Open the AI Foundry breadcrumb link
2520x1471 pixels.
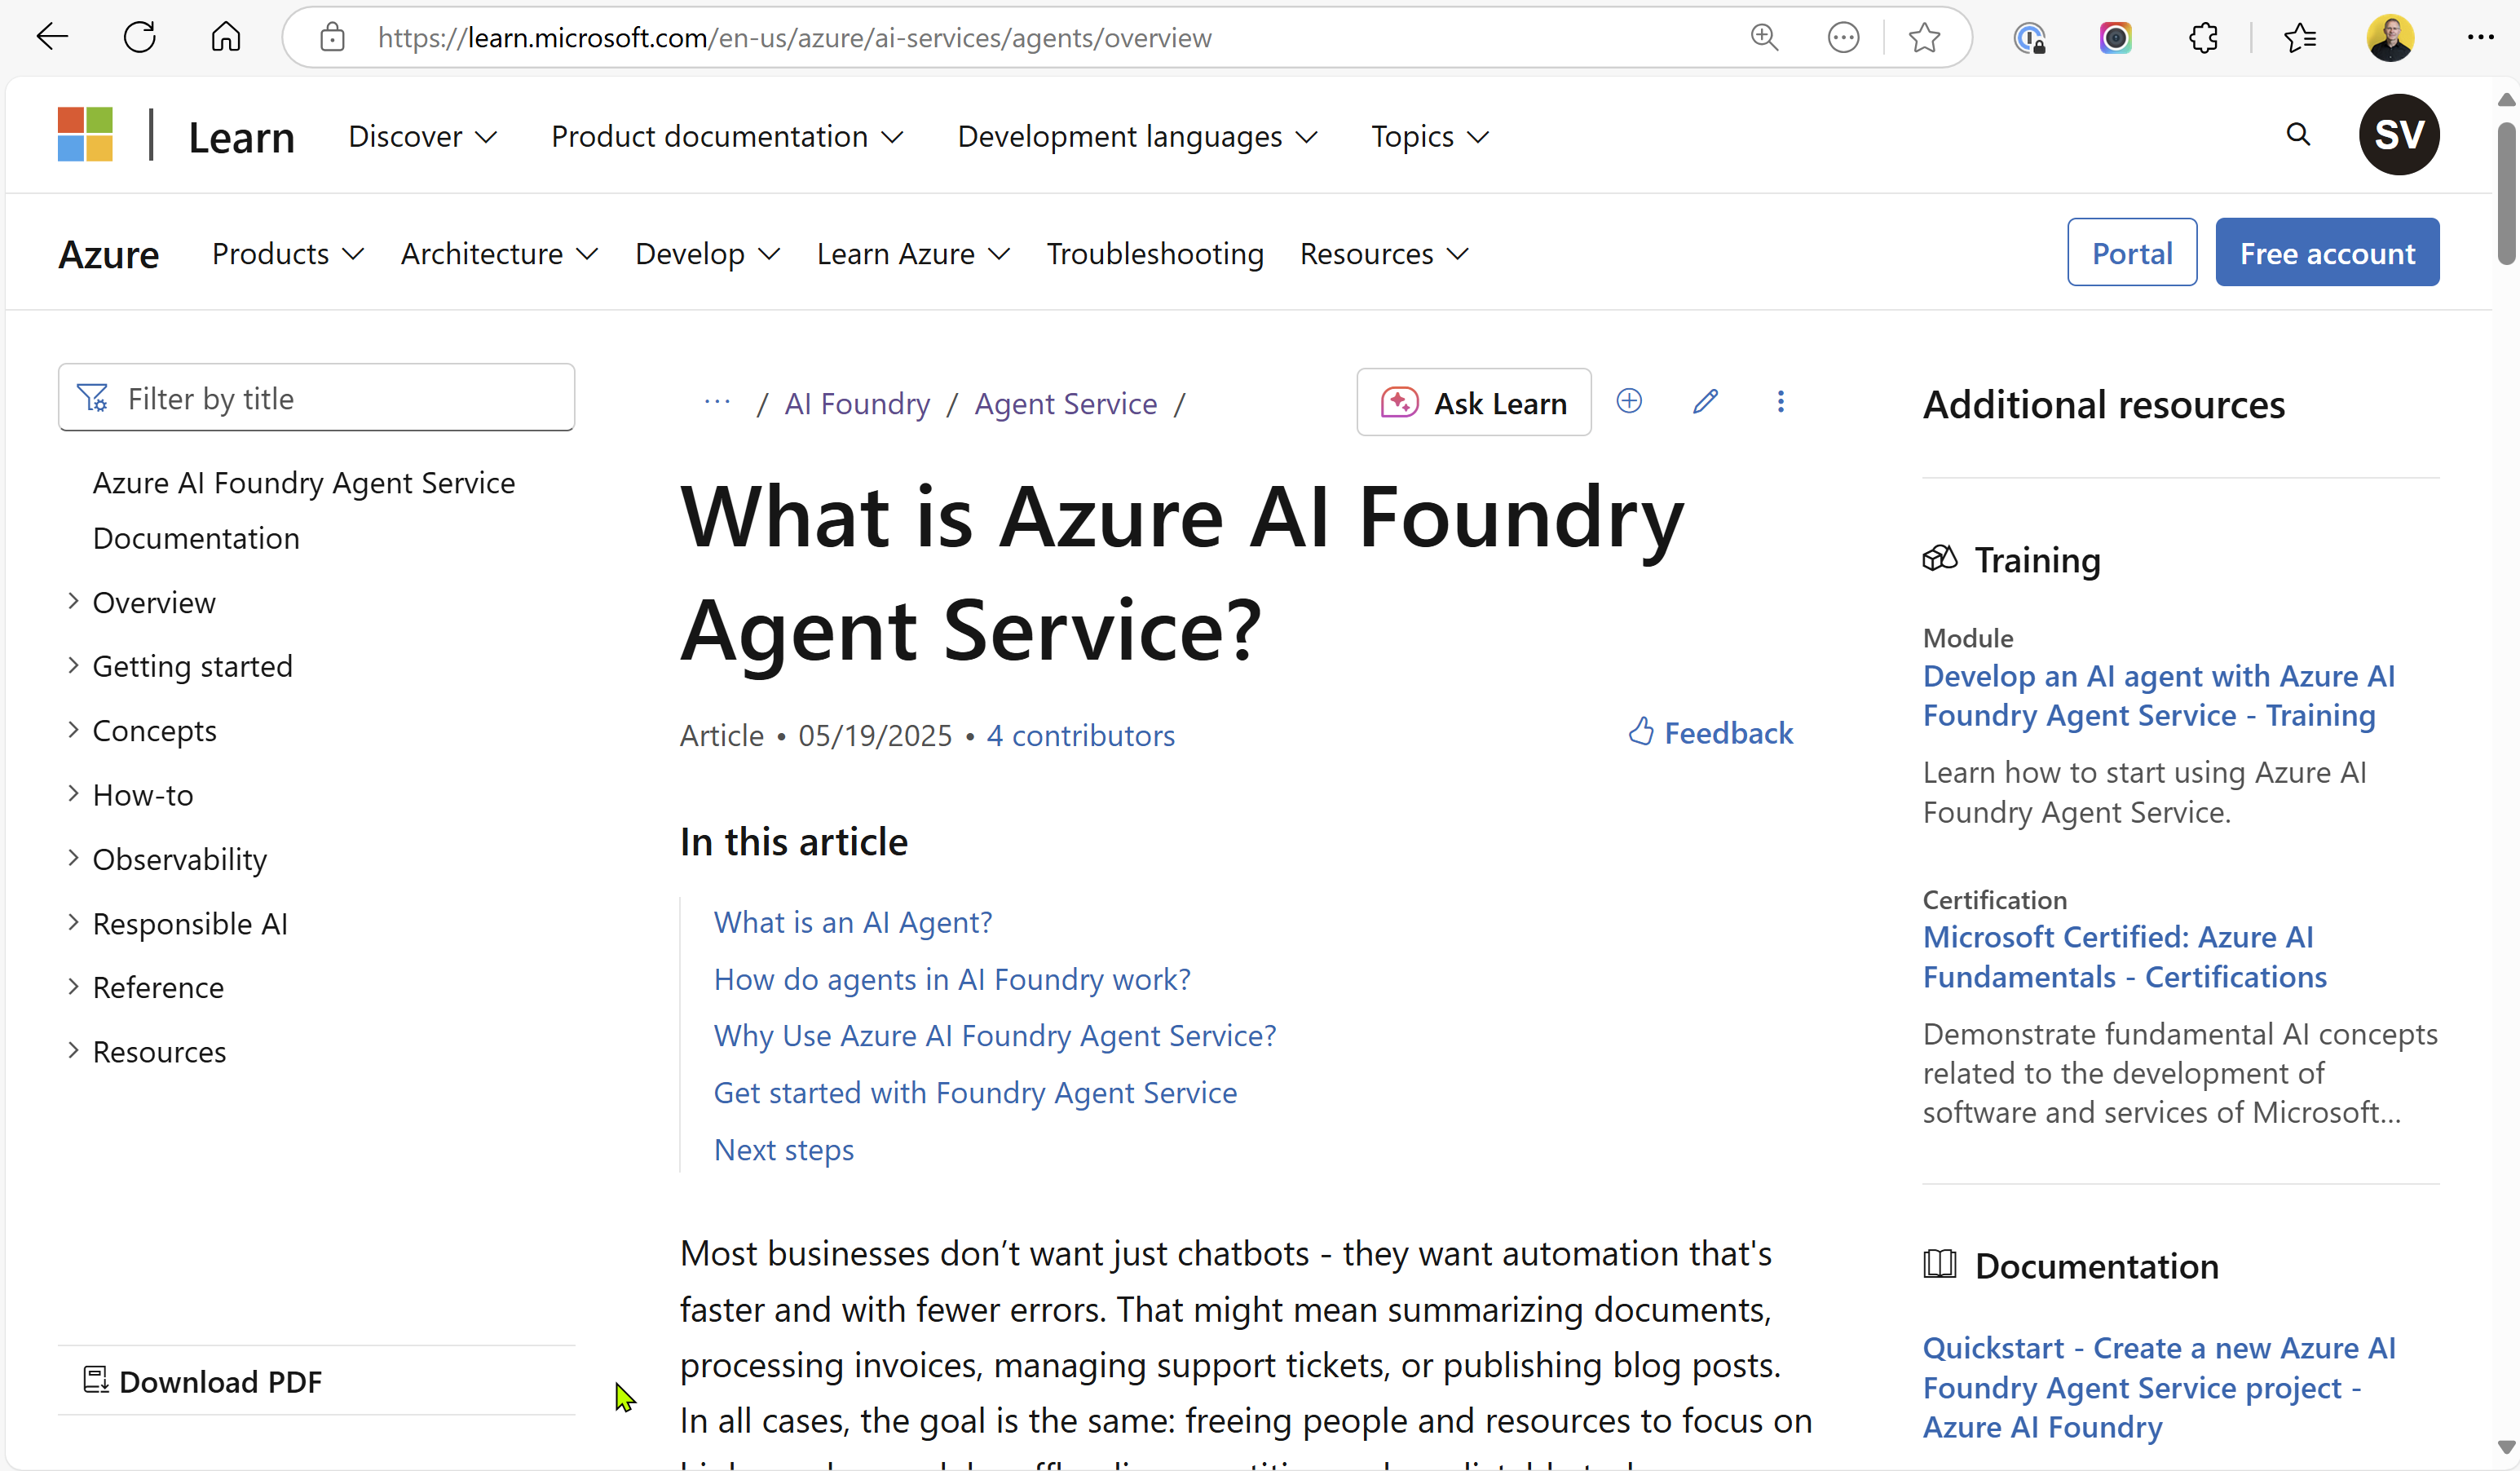pos(857,403)
